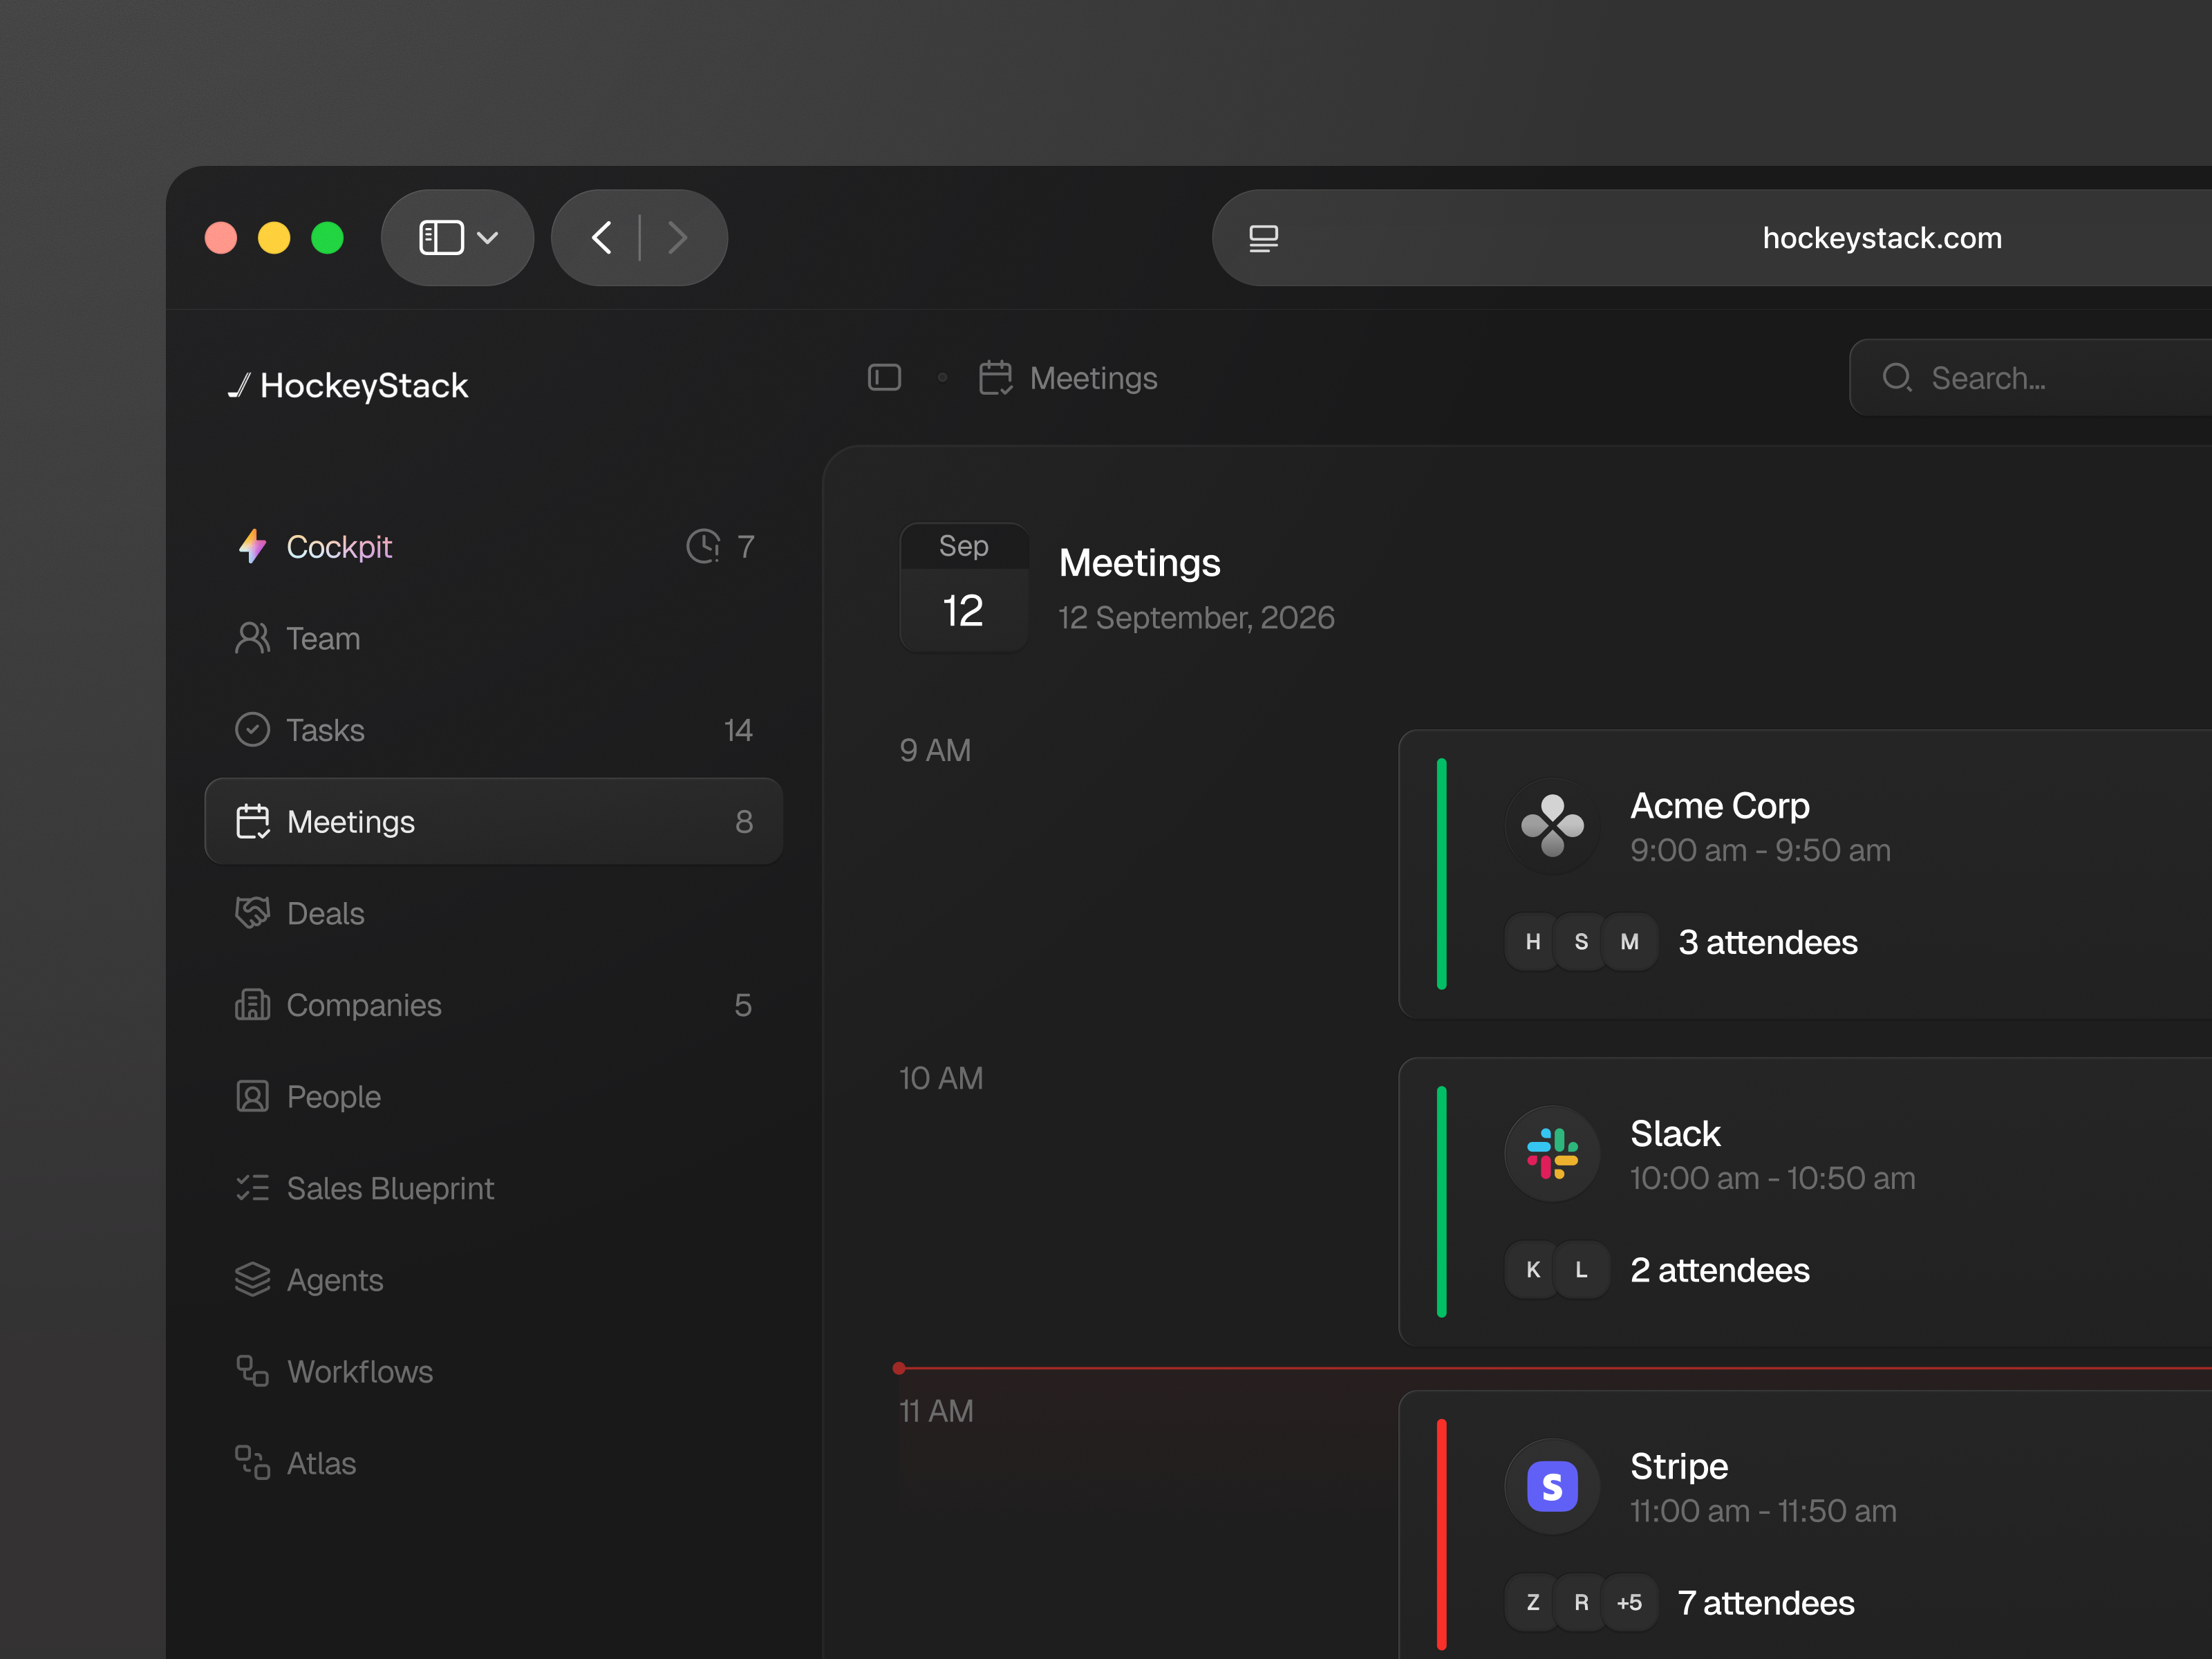Viewport: 2212px width, 1659px height.
Task: Click attendee R on Stripe meeting
Action: click(1581, 1603)
